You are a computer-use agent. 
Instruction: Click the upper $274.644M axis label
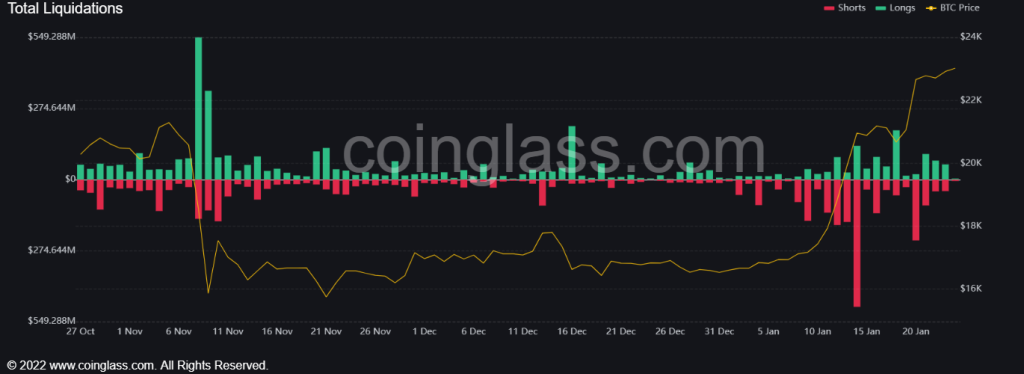pyautogui.click(x=51, y=108)
